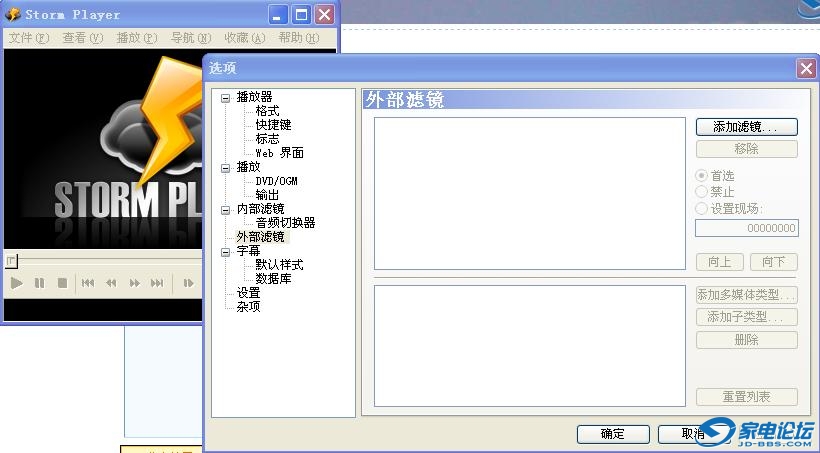The image size is (820, 453).
Task: Select 快捷键 in the options tree
Action: (x=273, y=125)
